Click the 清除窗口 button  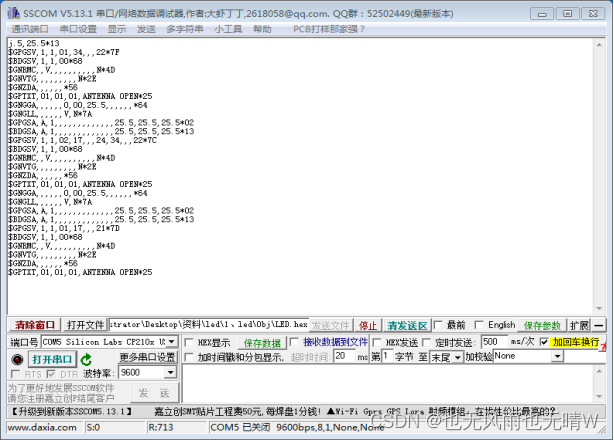click(x=34, y=325)
